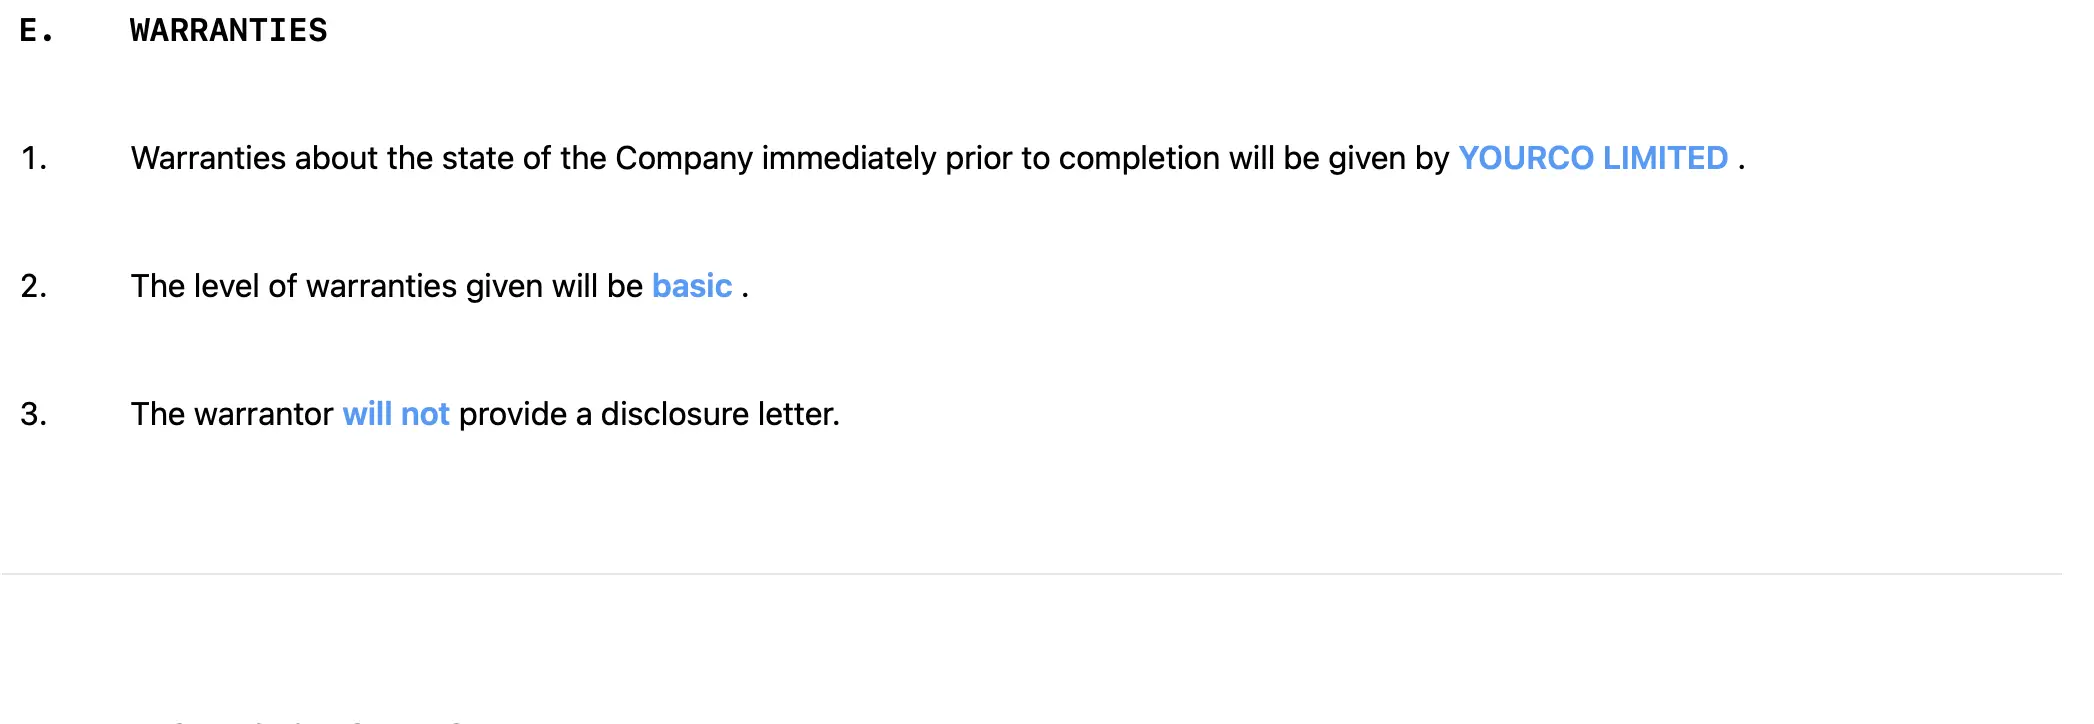The image size is (2094, 724).
Task: Click the blue 'will not' option text
Action: (x=396, y=414)
